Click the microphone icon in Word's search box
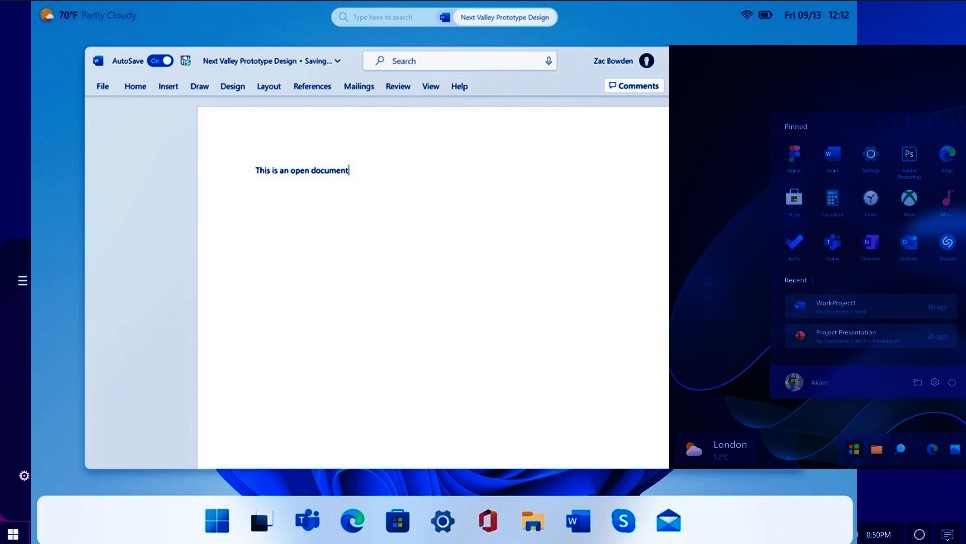 [x=548, y=61]
